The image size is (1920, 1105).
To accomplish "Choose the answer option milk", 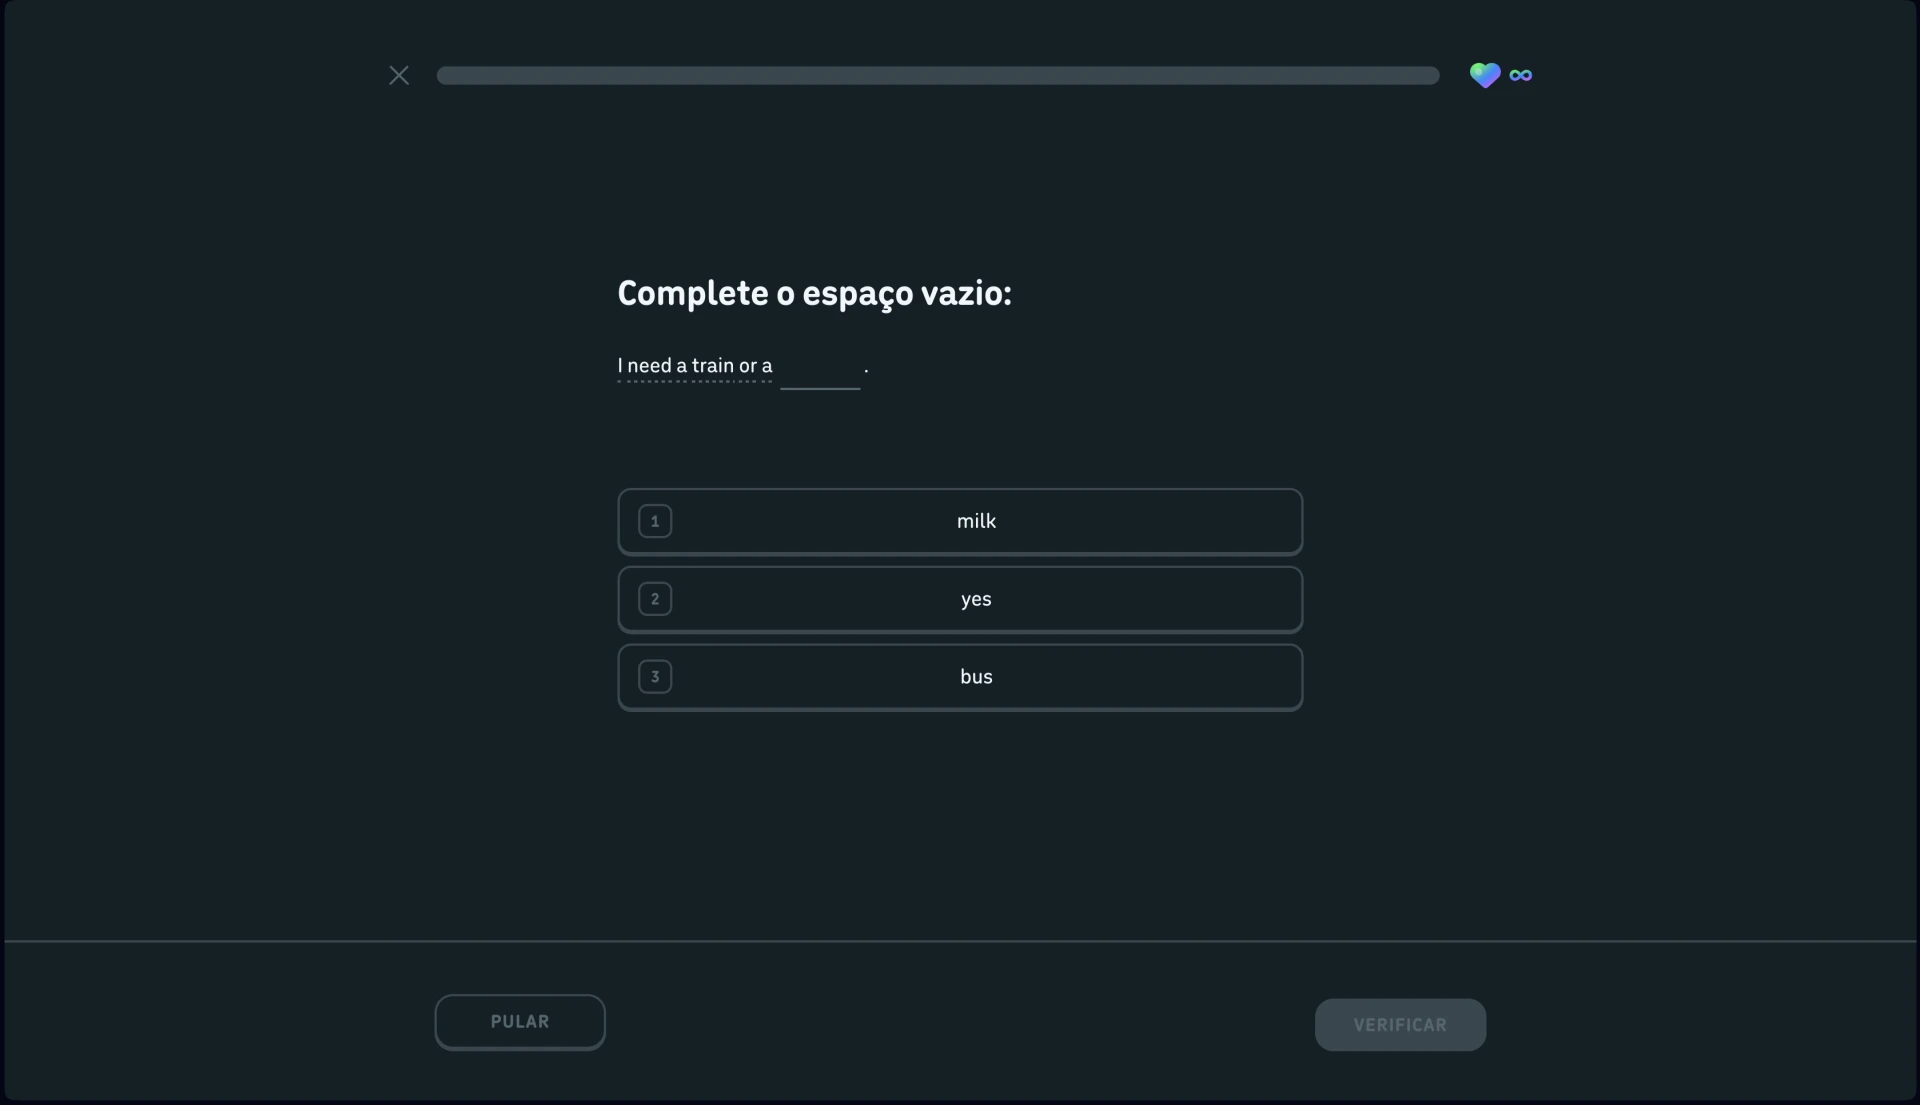I will pos(960,521).
